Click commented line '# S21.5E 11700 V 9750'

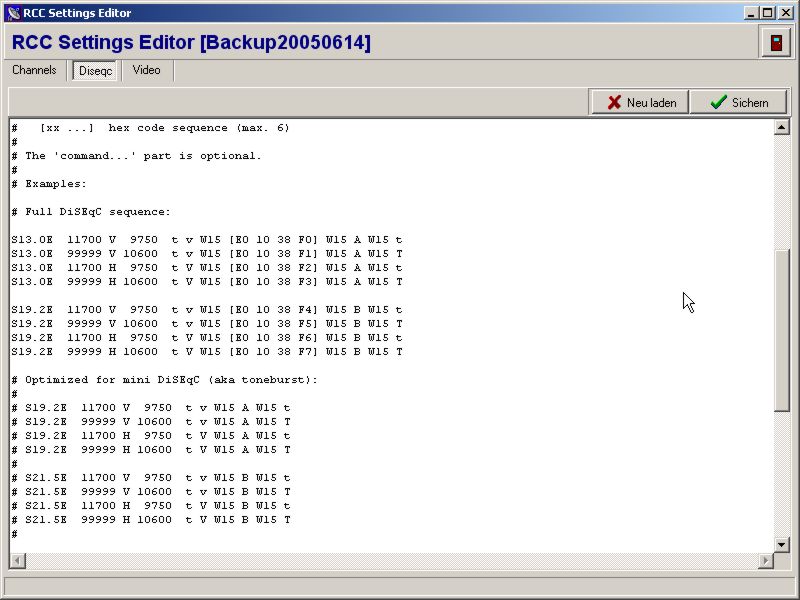click(x=151, y=478)
